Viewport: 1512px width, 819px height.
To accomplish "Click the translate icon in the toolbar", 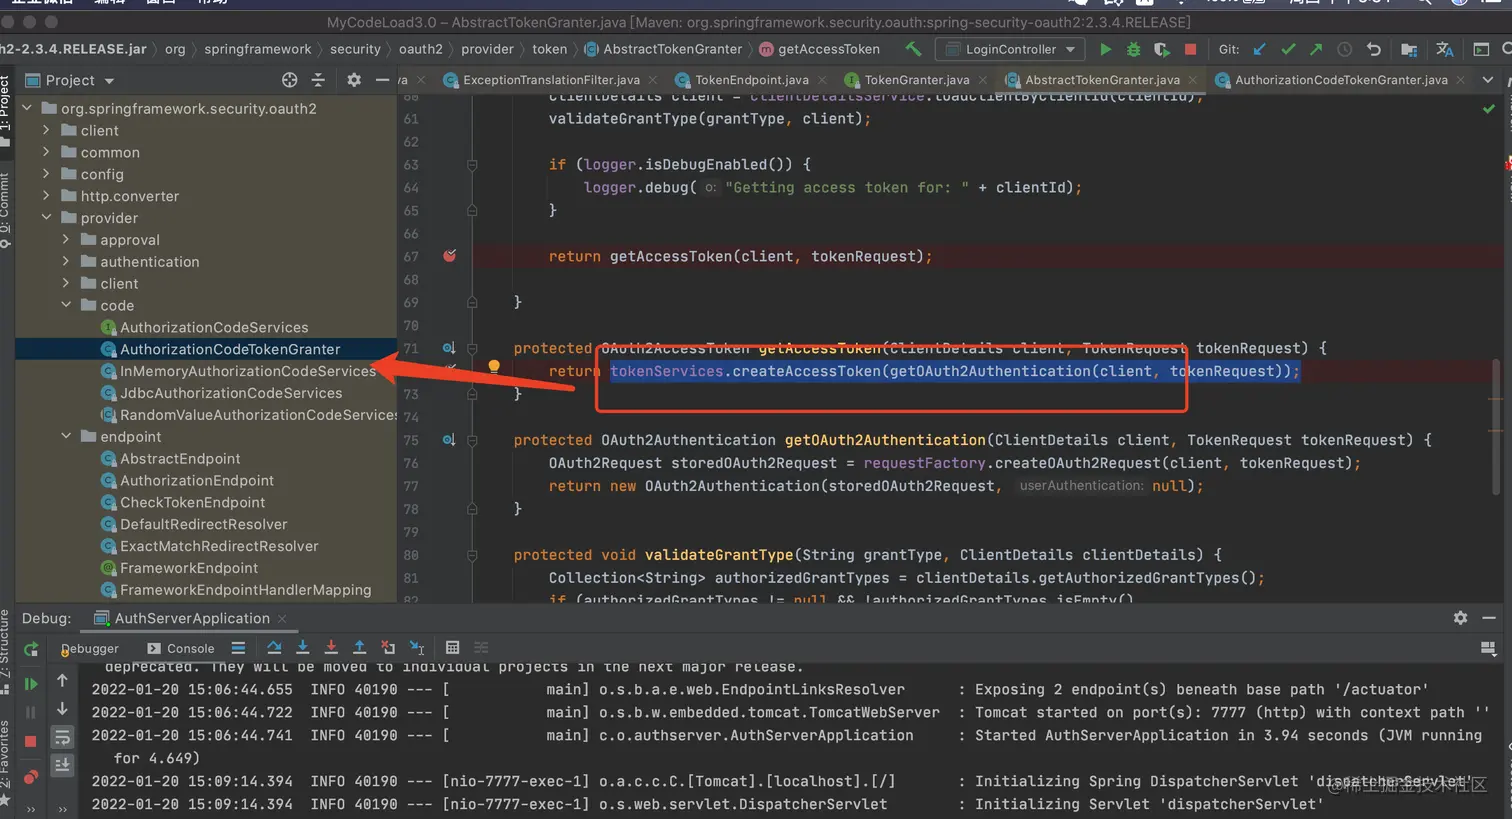I will pos(1444,49).
